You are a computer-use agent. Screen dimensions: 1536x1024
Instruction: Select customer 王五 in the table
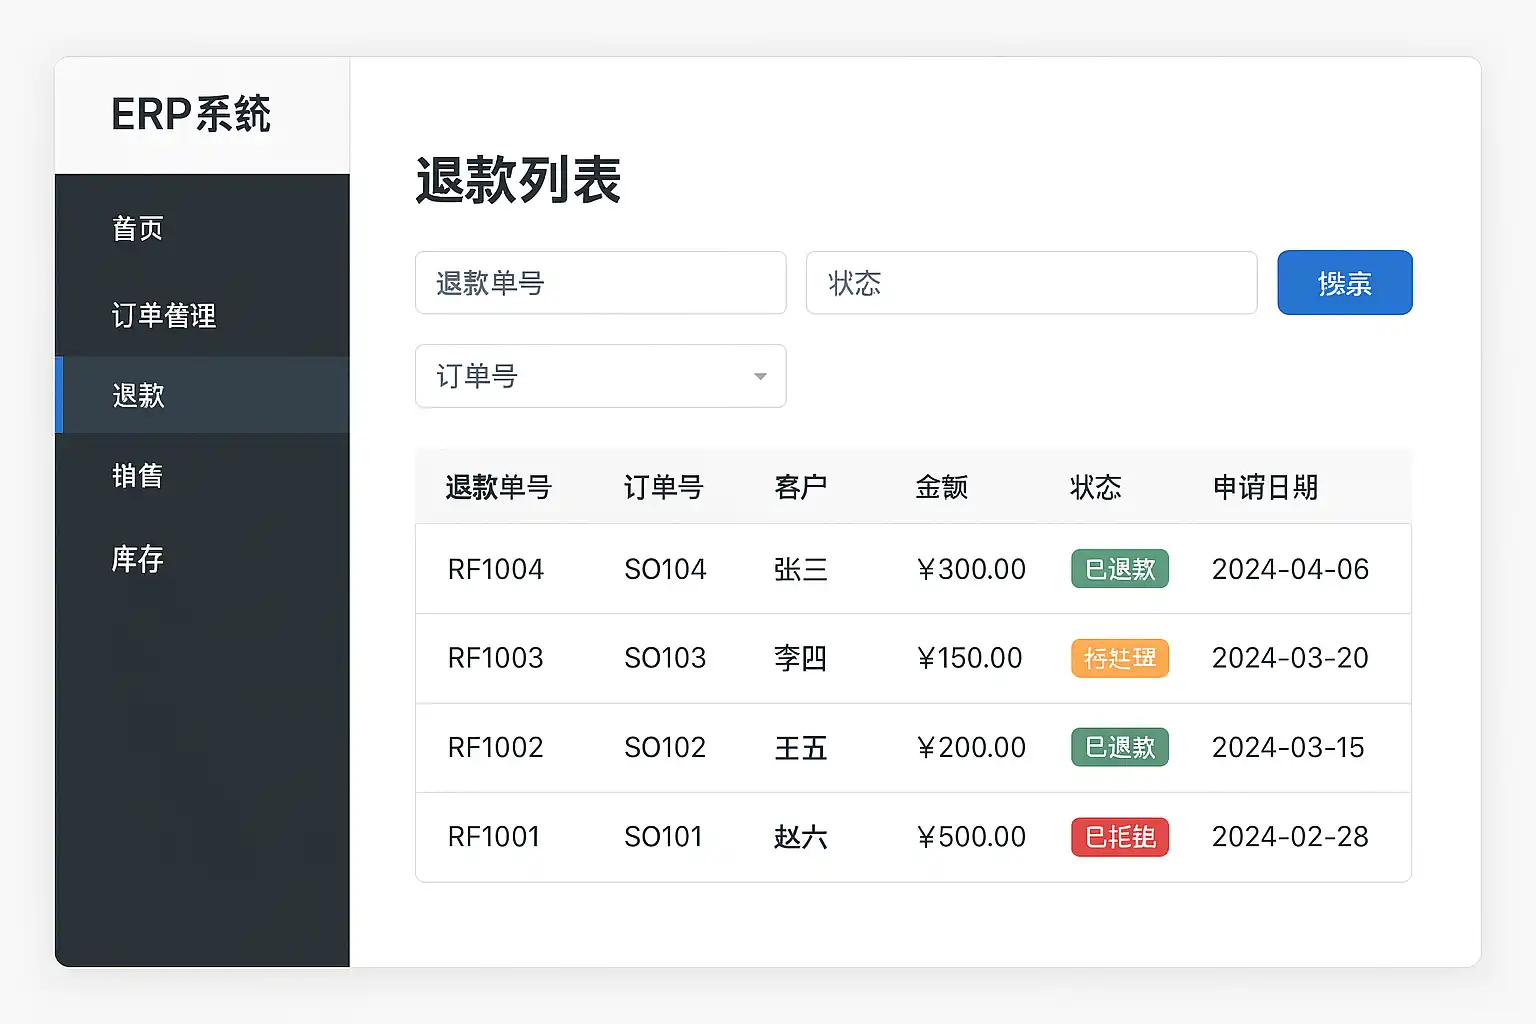800,748
